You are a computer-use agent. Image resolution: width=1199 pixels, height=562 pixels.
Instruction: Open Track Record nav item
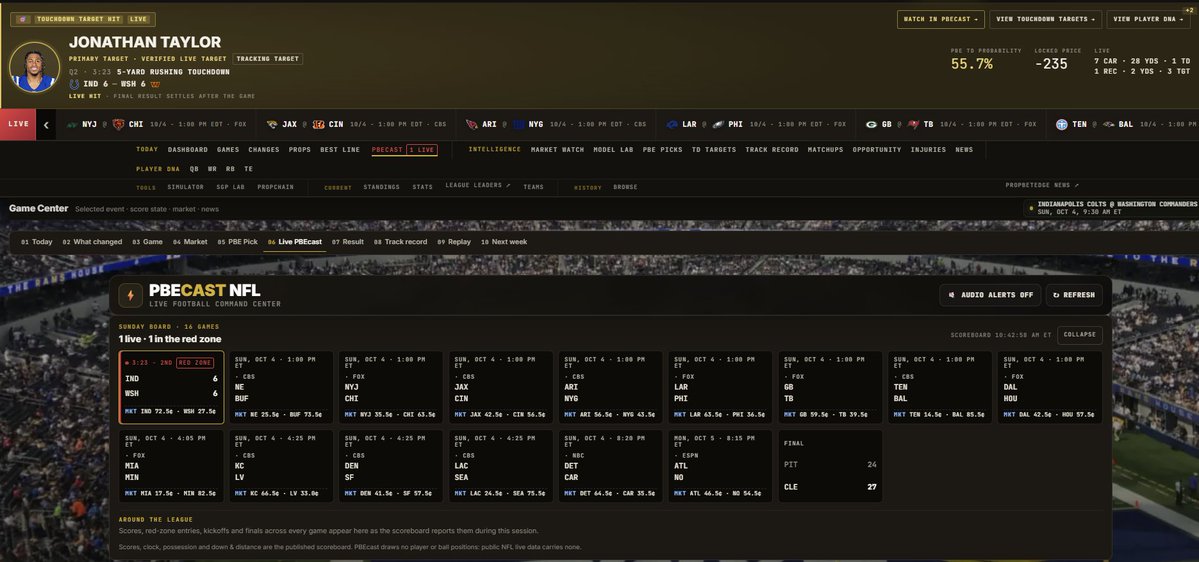point(772,150)
